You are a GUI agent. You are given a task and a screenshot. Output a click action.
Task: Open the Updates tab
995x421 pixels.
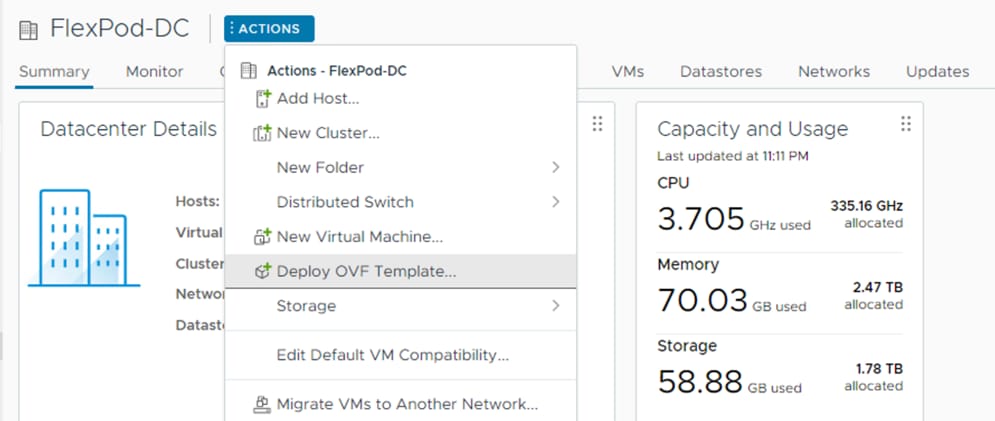(937, 72)
